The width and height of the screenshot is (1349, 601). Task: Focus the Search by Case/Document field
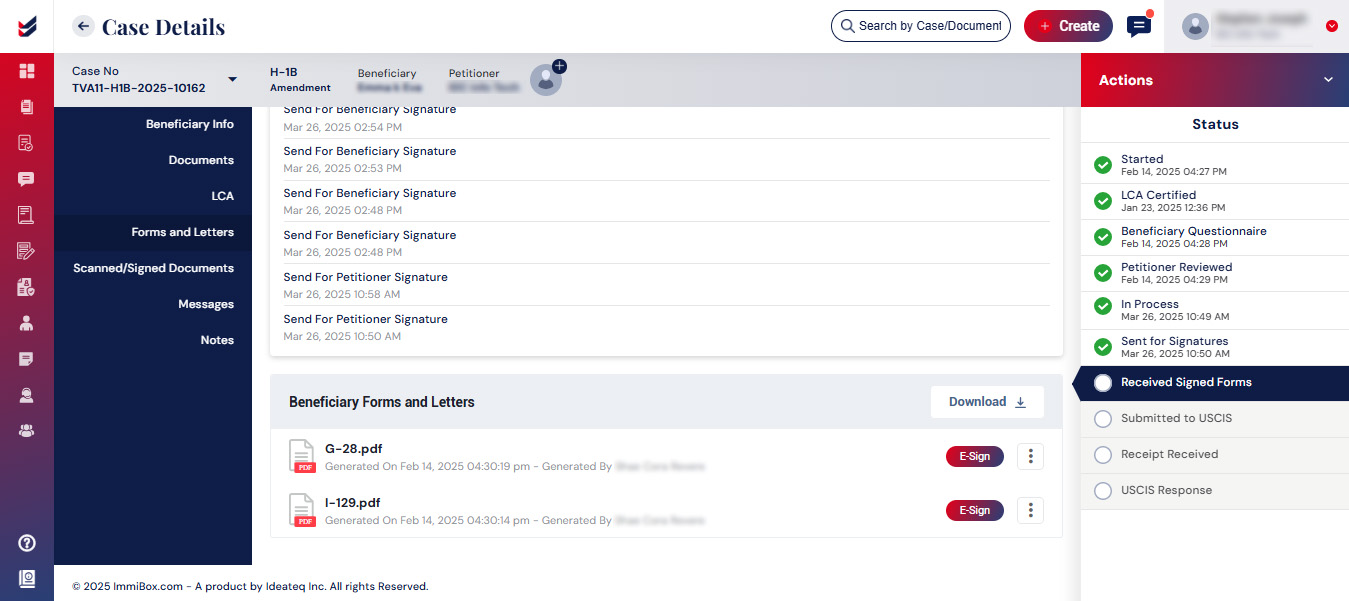[x=921, y=26]
